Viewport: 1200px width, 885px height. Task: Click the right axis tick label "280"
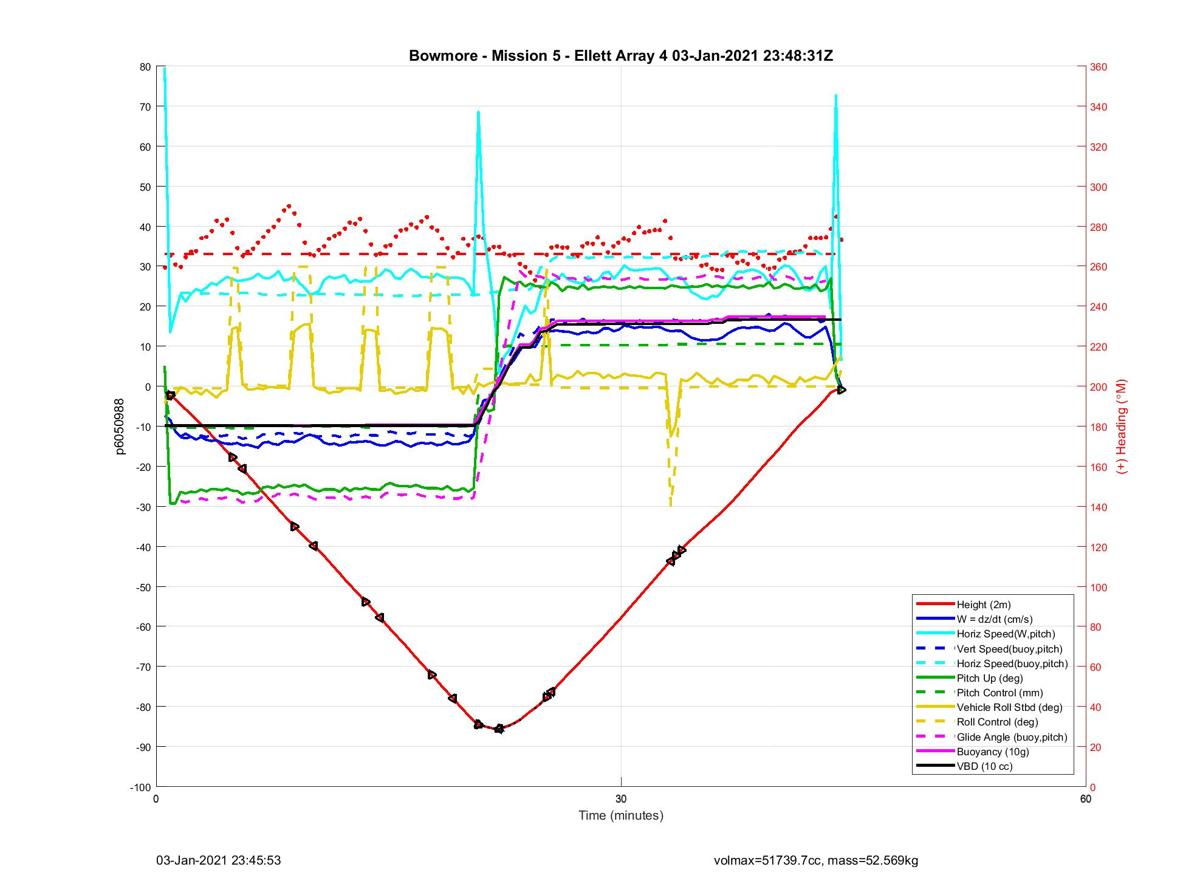point(1099,227)
